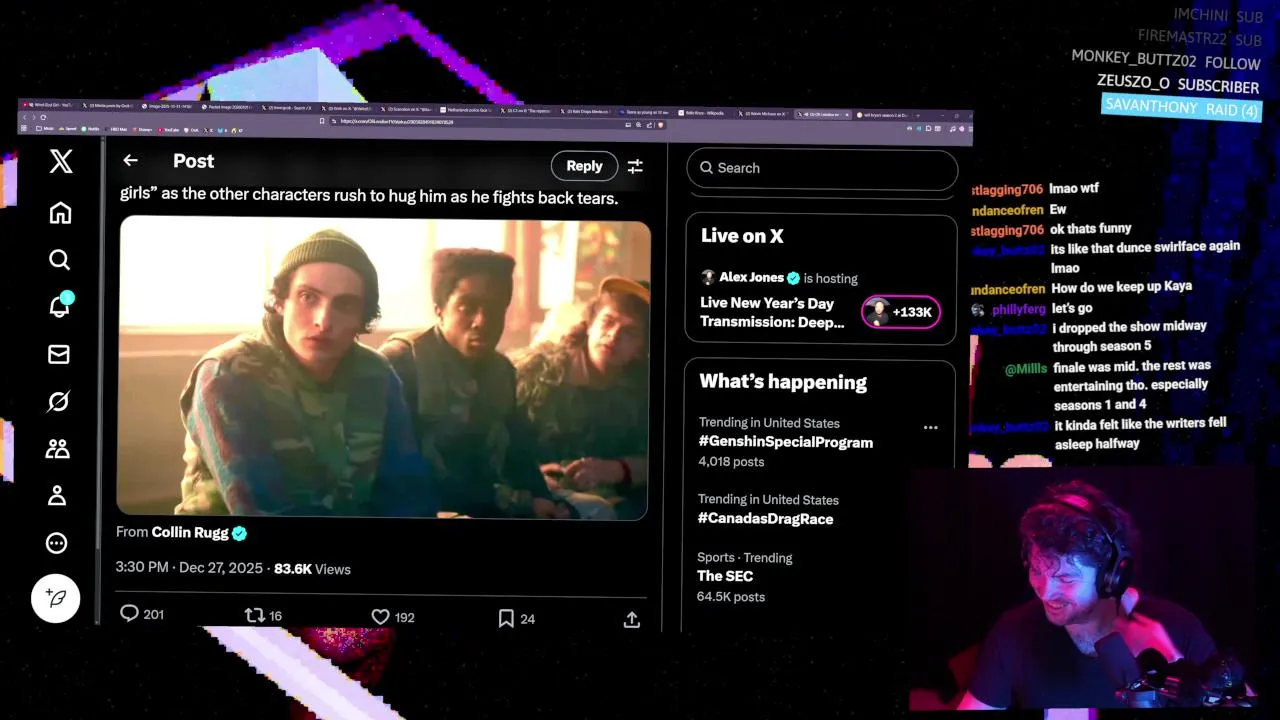Go back with the arrow beside Post
1280x720 pixels.
click(x=130, y=161)
